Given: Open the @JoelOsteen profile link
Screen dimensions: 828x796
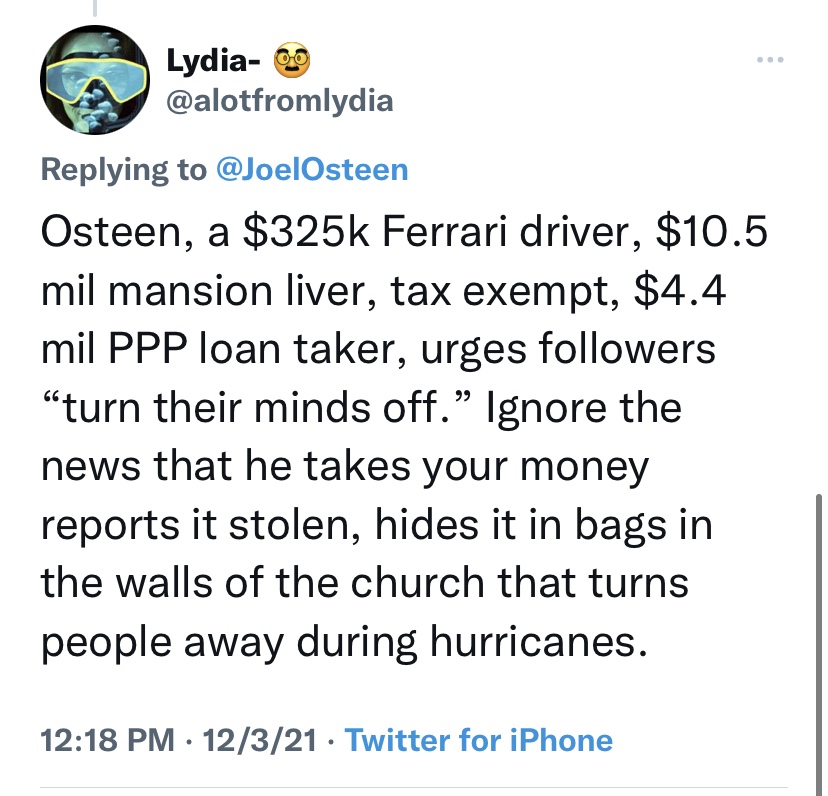Looking at the screenshot, I should [312, 169].
